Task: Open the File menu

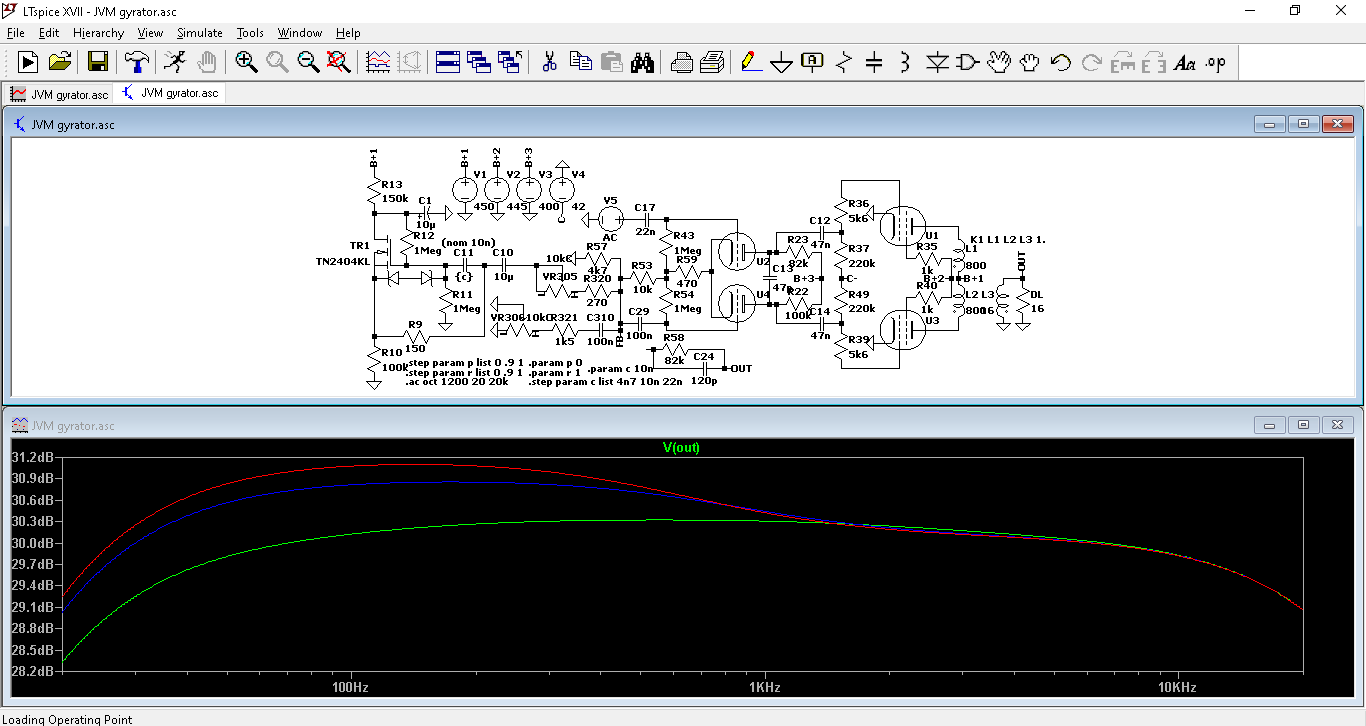Action: (x=15, y=33)
